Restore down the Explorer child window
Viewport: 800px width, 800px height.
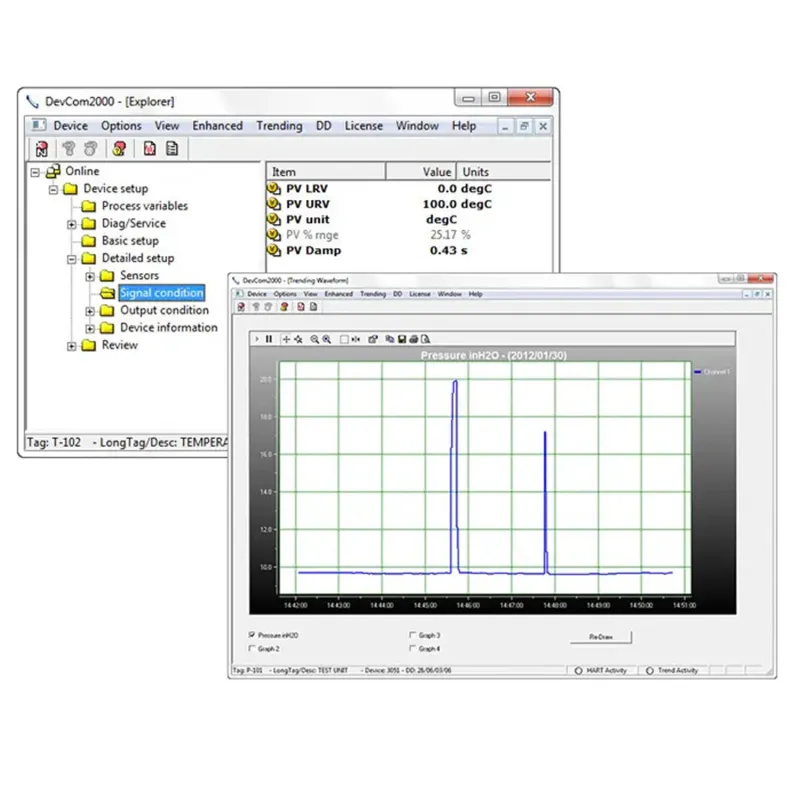[524, 126]
